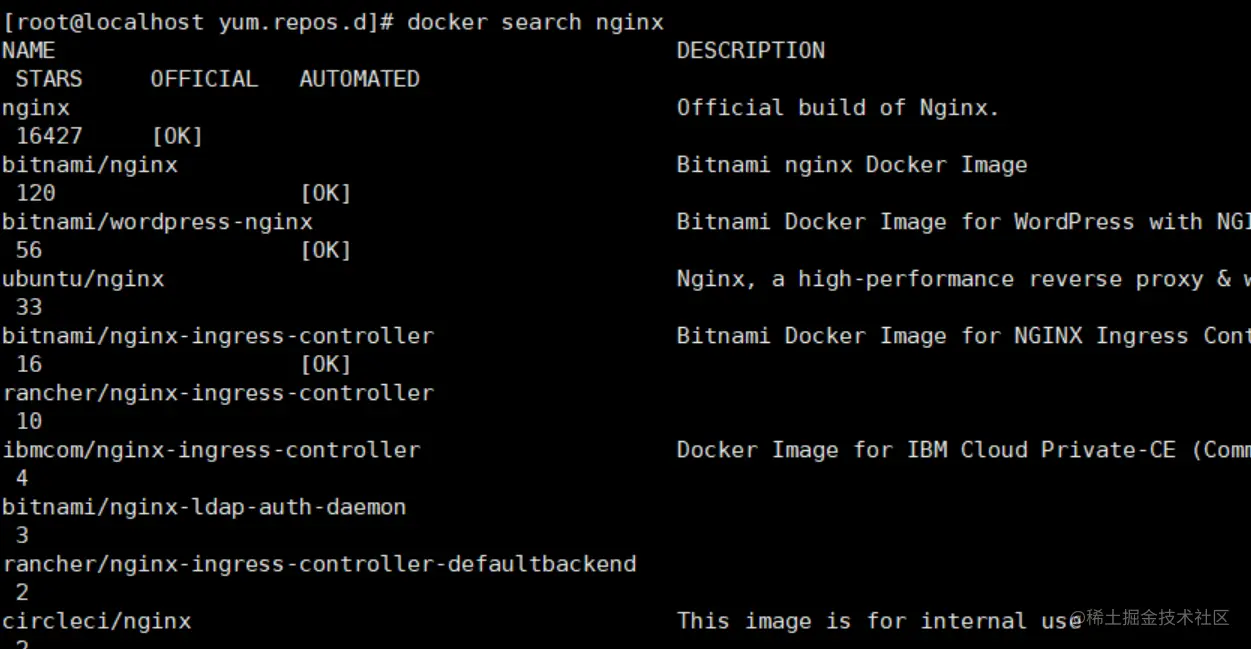Select the circleci/nginx image name
The image size is (1251, 649).
(x=96, y=621)
